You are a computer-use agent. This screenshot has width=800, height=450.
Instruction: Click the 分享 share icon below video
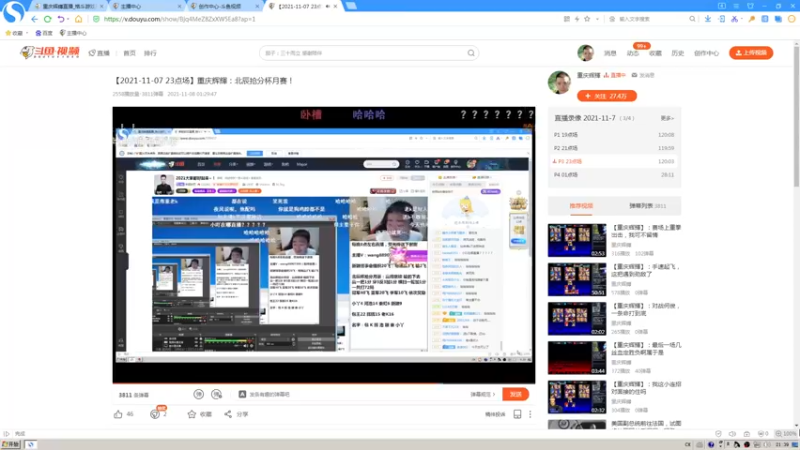pyautogui.click(x=228, y=414)
